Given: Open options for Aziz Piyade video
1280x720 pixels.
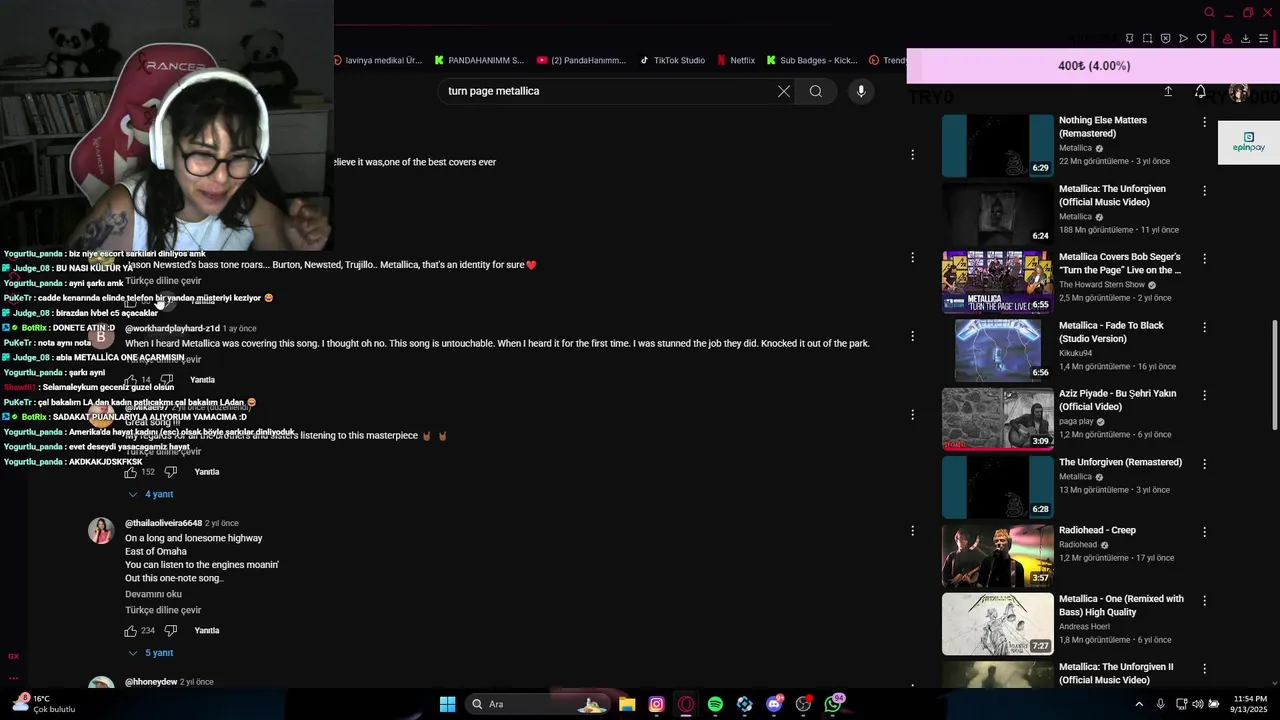Looking at the screenshot, I should click(x=1204, y=395).
